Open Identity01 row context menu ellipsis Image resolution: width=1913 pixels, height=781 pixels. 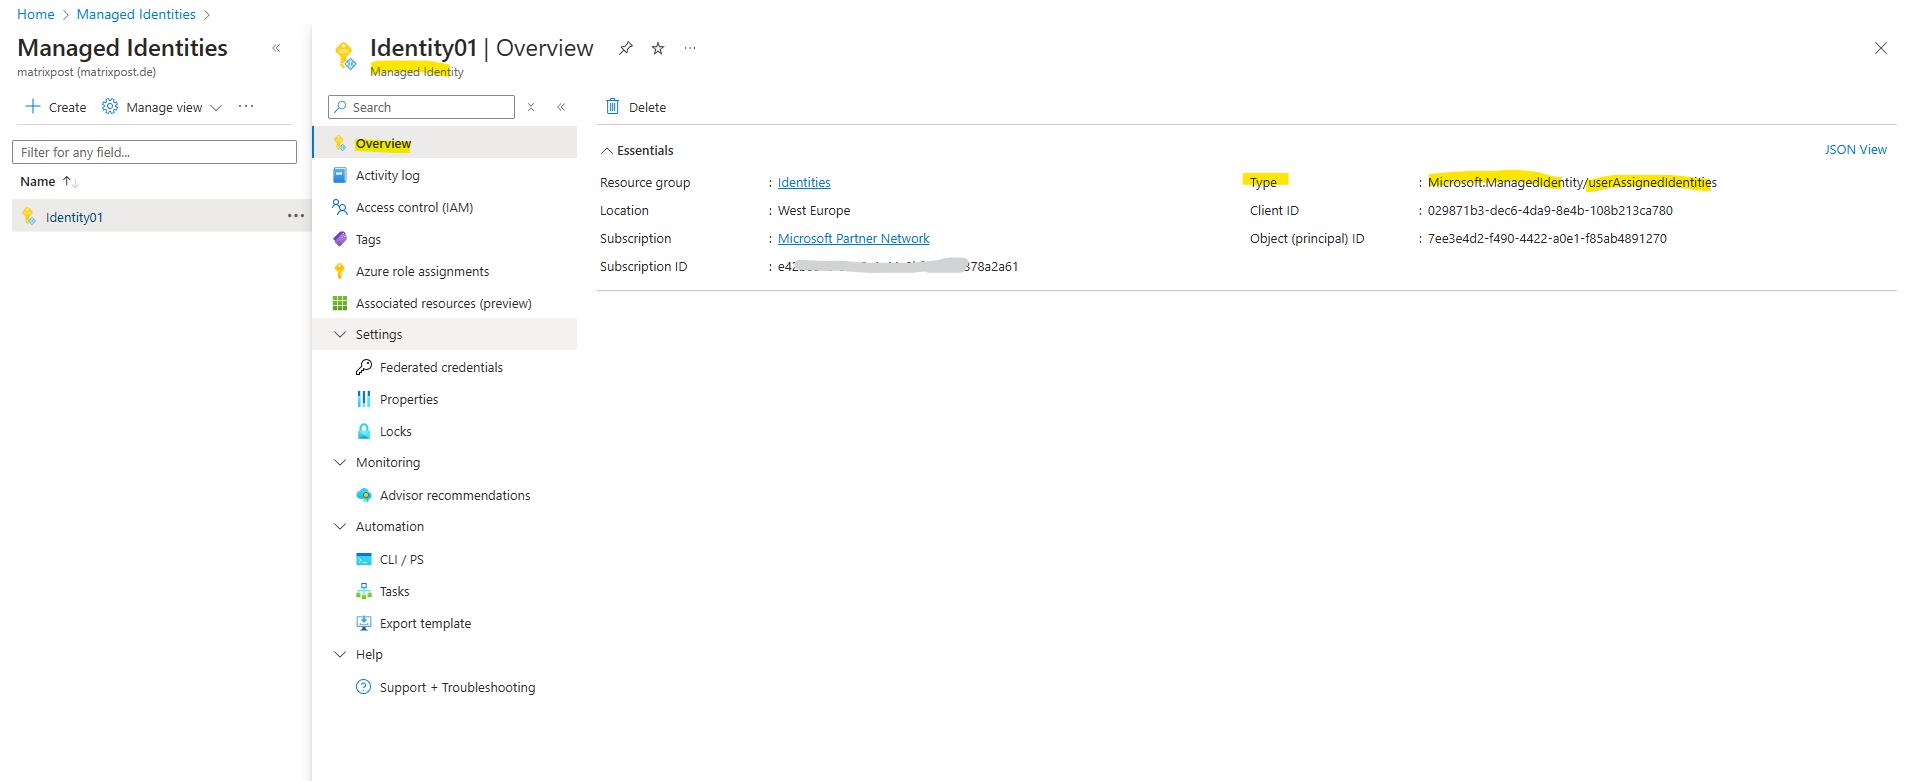coord(296,216)
